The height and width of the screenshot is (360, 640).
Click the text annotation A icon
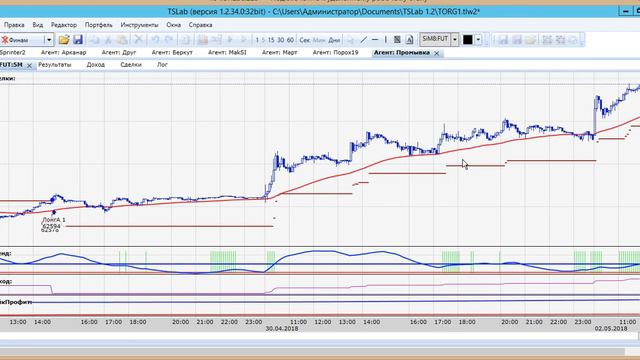[409, 40]
